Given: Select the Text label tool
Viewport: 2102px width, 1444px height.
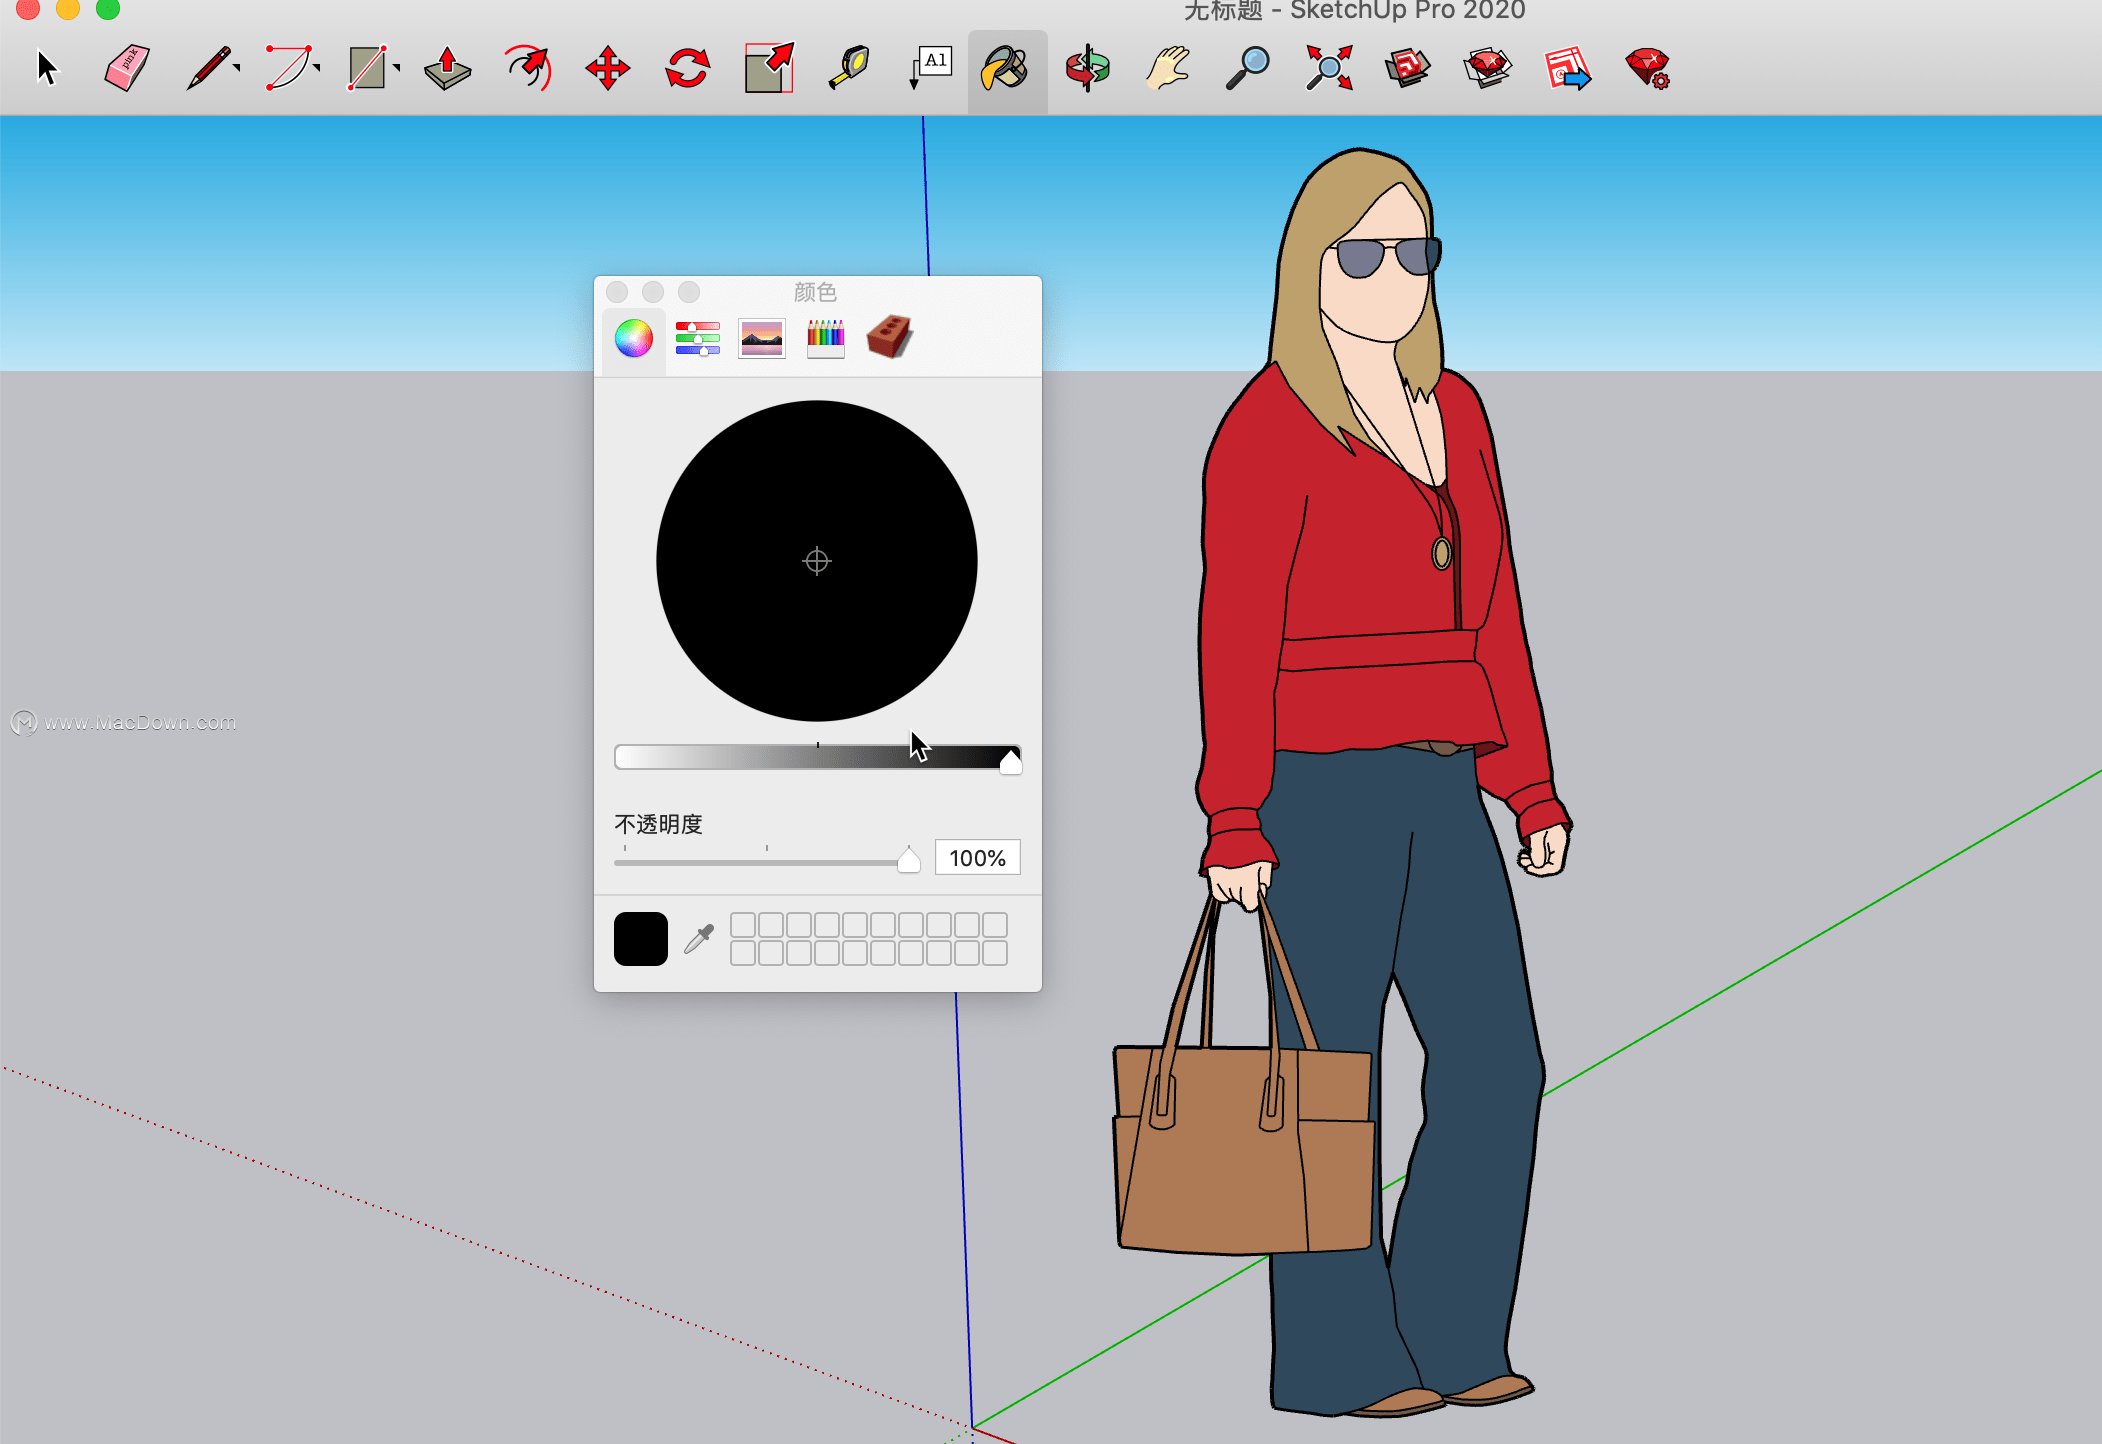Looking at the screenshot, I should [930, 69].
